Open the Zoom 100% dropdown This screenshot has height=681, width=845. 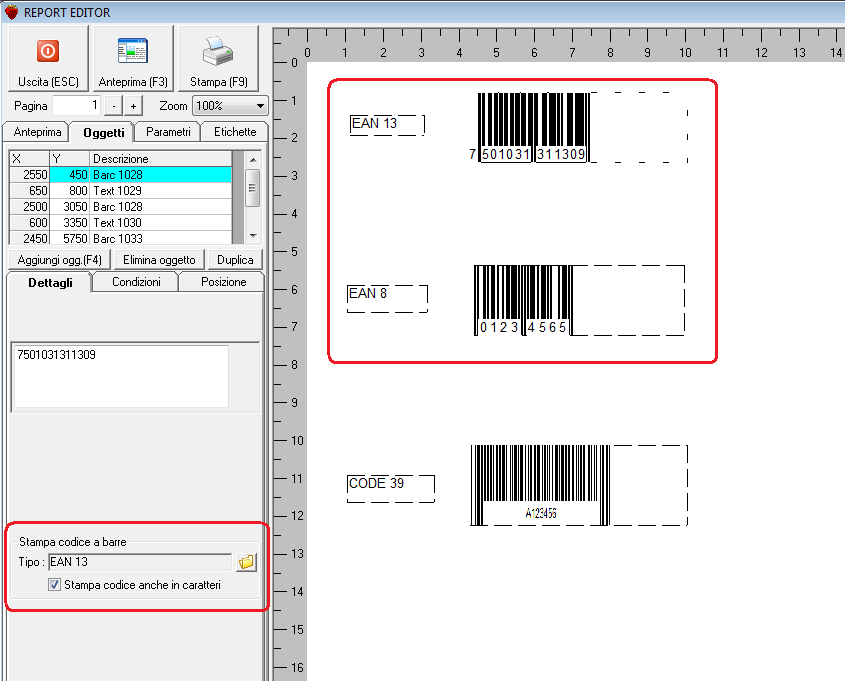click(x=230, y=106)
